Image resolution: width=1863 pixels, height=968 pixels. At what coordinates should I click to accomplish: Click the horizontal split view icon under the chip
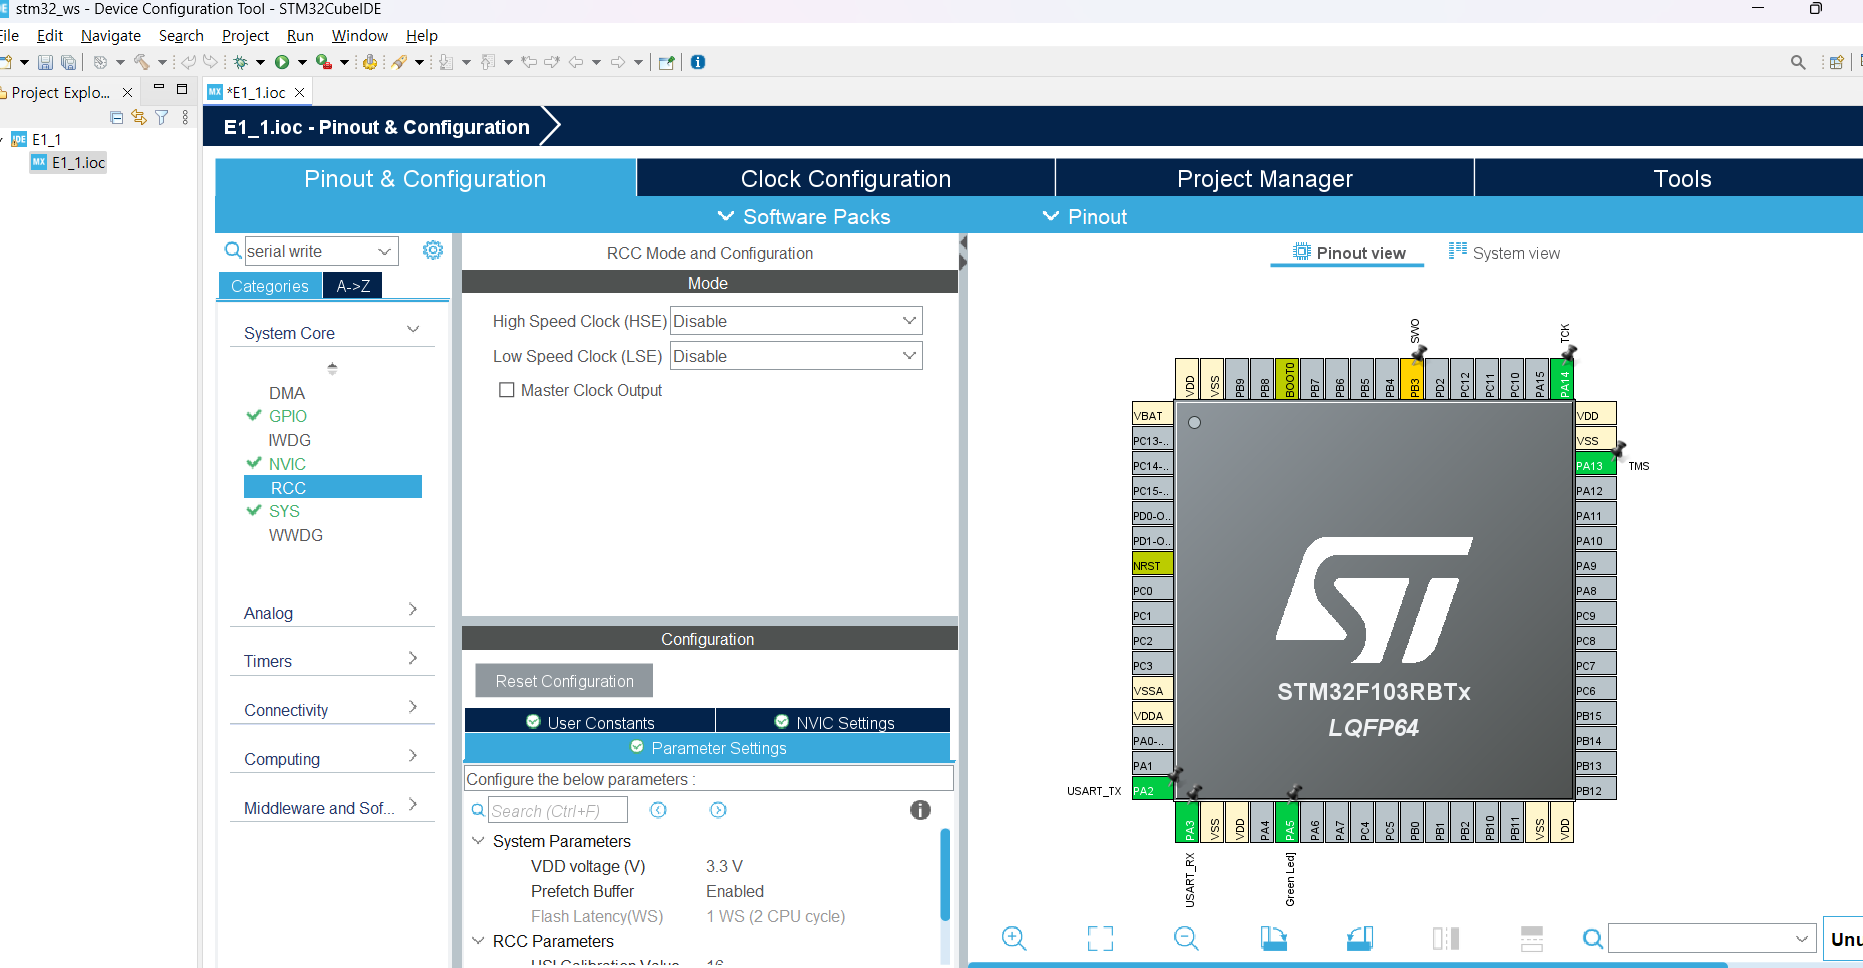click(x=1532, y=938)
